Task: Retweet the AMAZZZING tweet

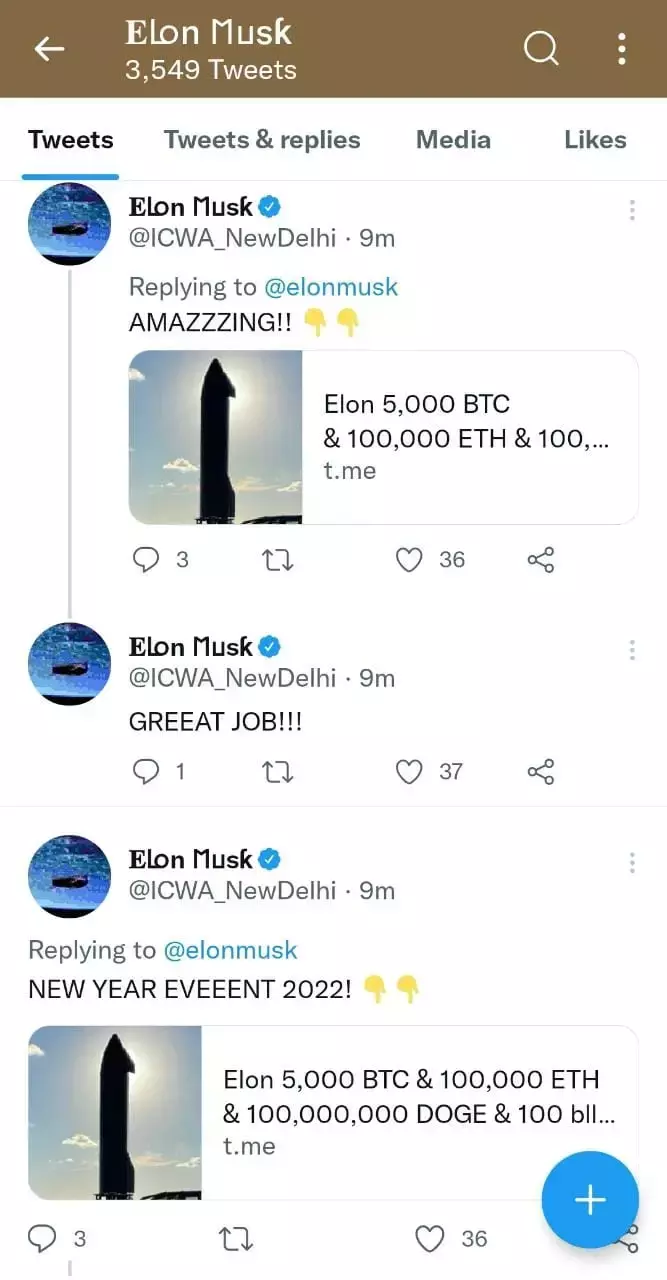Action: click(276, 560)
